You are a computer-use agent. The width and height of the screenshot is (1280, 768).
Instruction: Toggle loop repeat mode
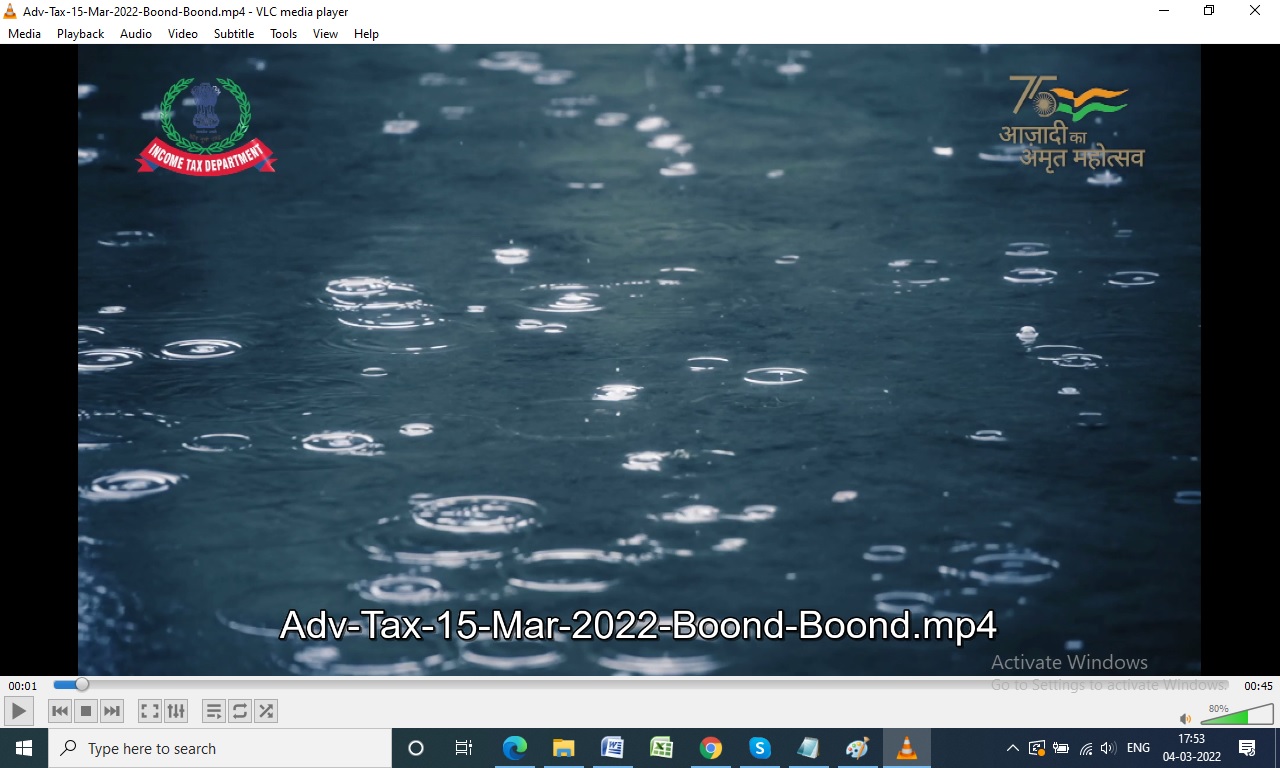[x=240, y=711]
